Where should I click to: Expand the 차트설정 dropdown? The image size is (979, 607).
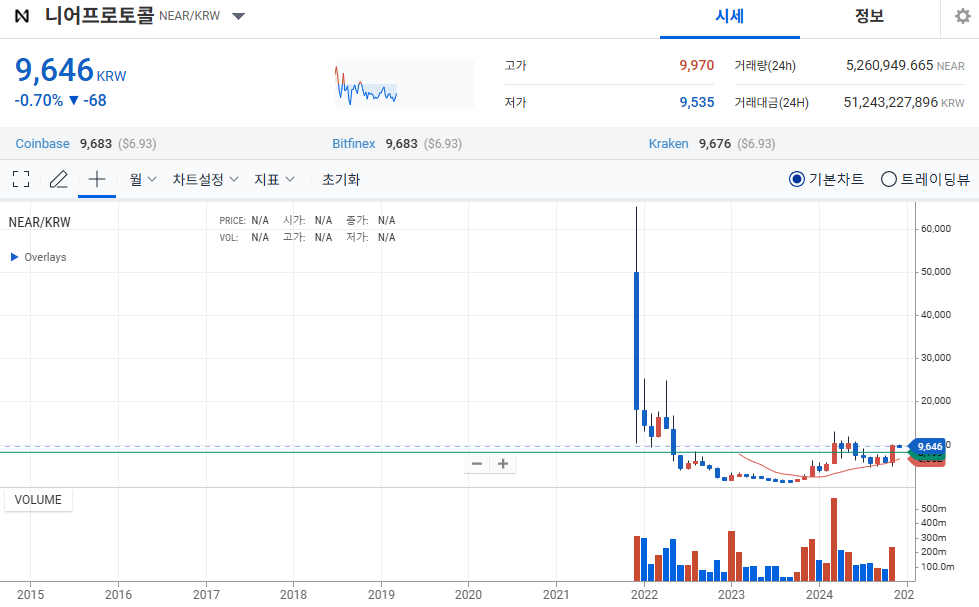pyautogui.click(x=205, y=180)
